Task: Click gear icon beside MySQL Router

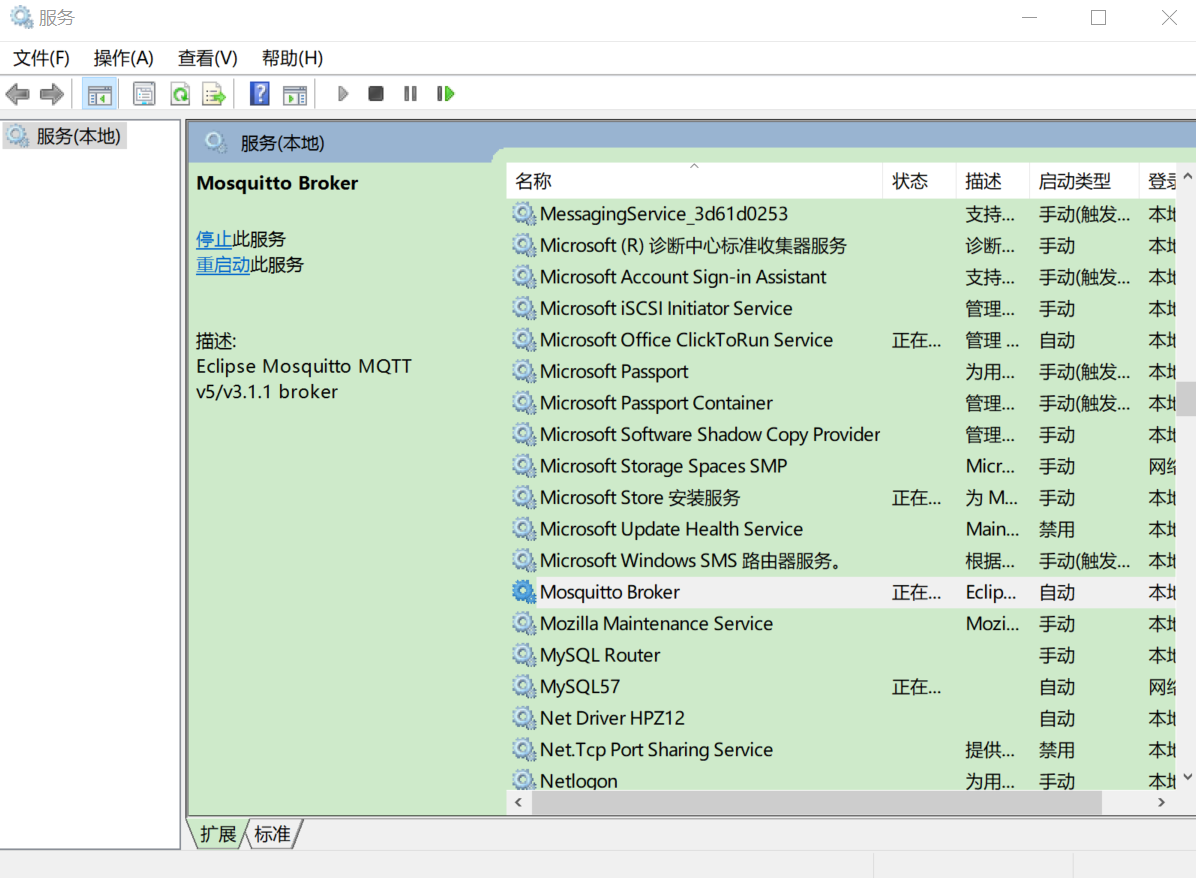Action: tap(523, 654)
